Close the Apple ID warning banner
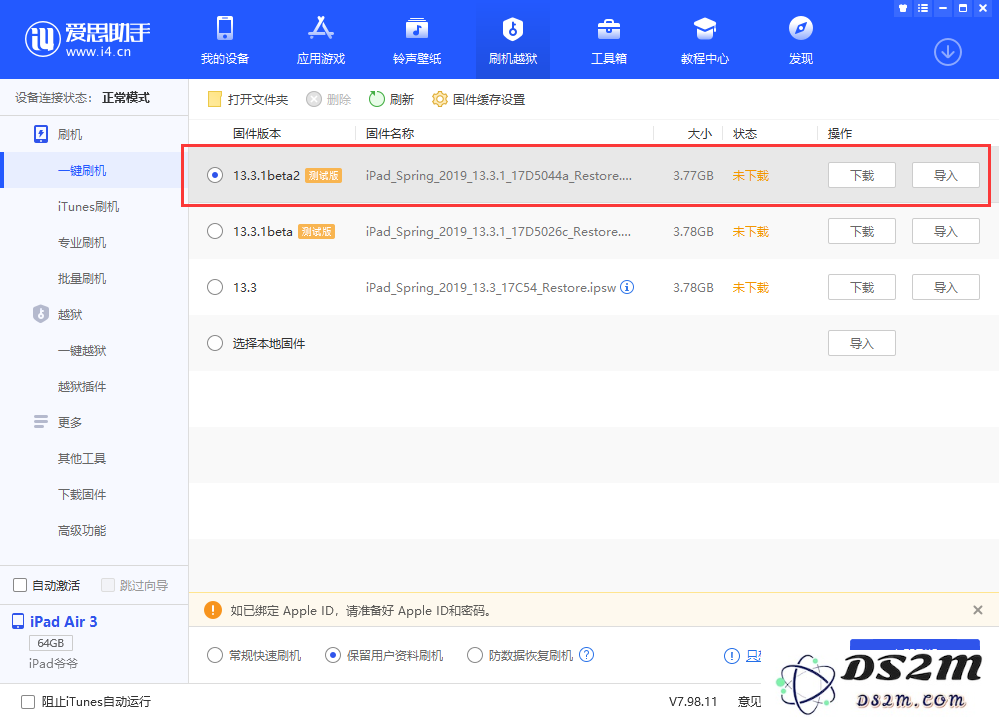 (978, 610)
